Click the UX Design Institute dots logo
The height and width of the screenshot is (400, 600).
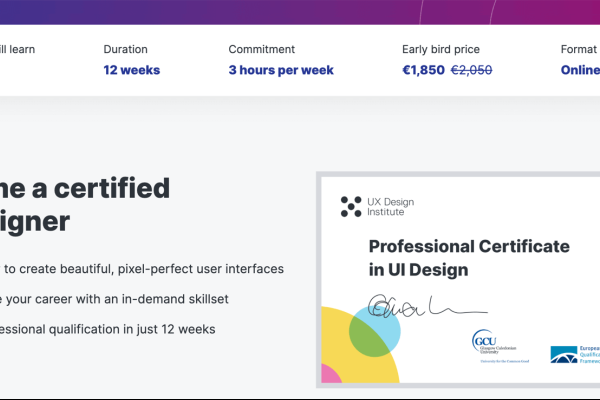coord(351,206)
